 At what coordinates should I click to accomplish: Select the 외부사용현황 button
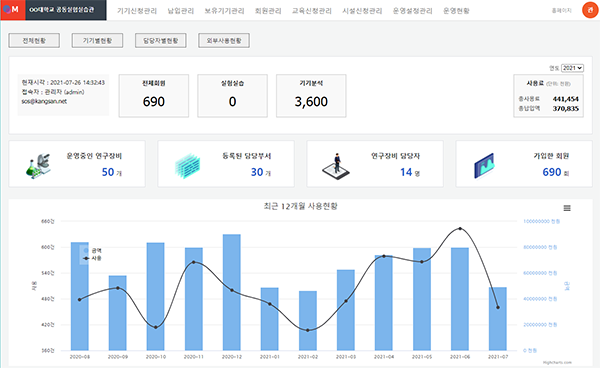[x=224, y=41]
